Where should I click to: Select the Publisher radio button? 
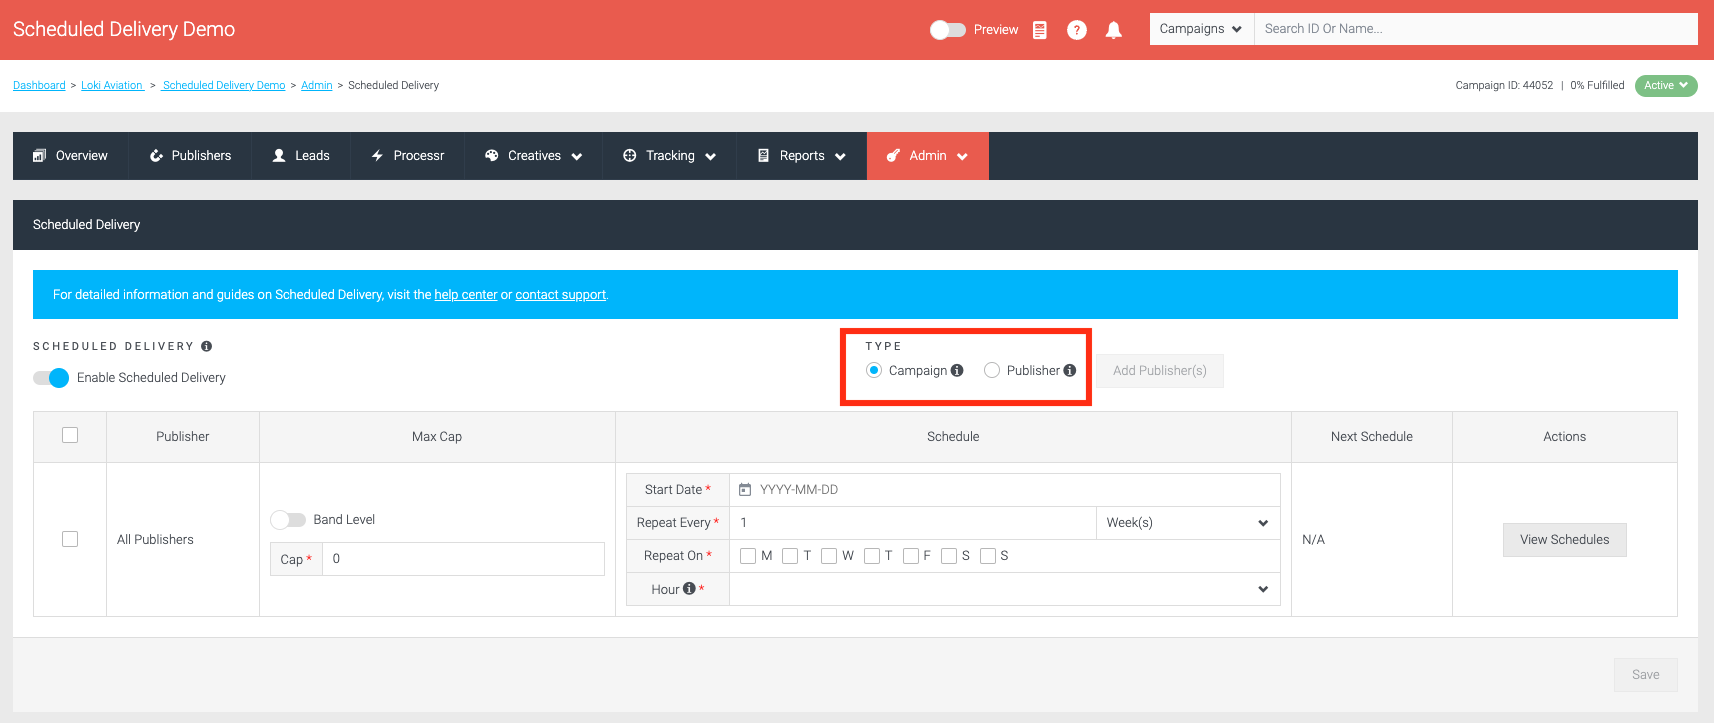[992, 370]
